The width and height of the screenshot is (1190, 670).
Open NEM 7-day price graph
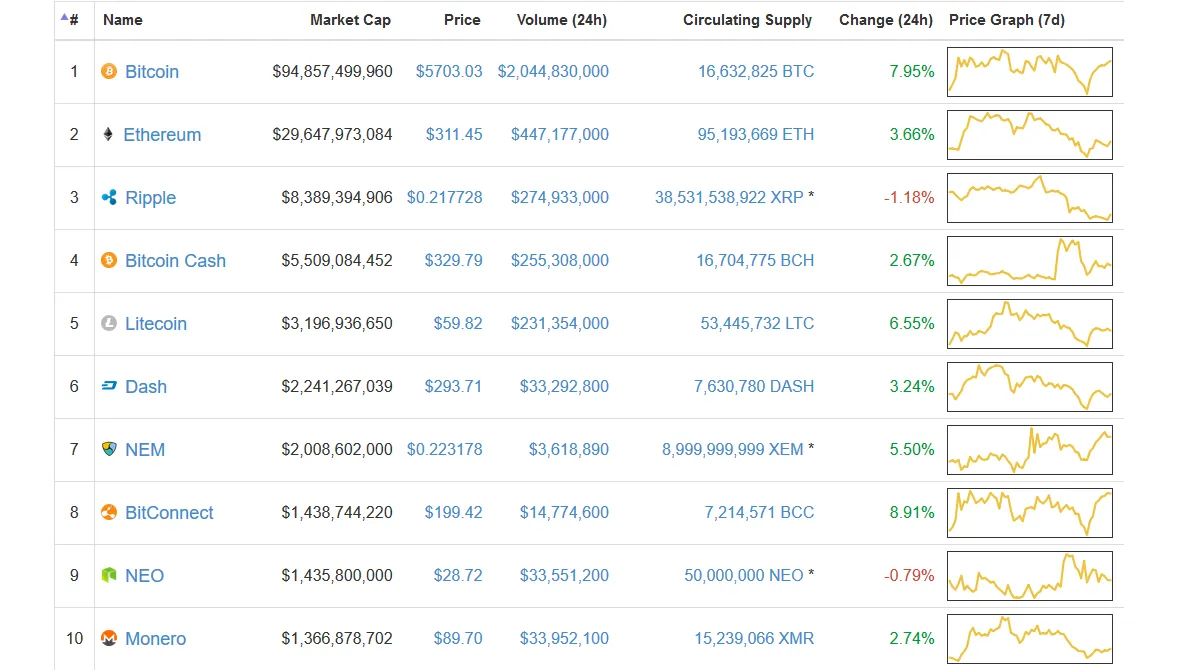(x=1030, y=449)
